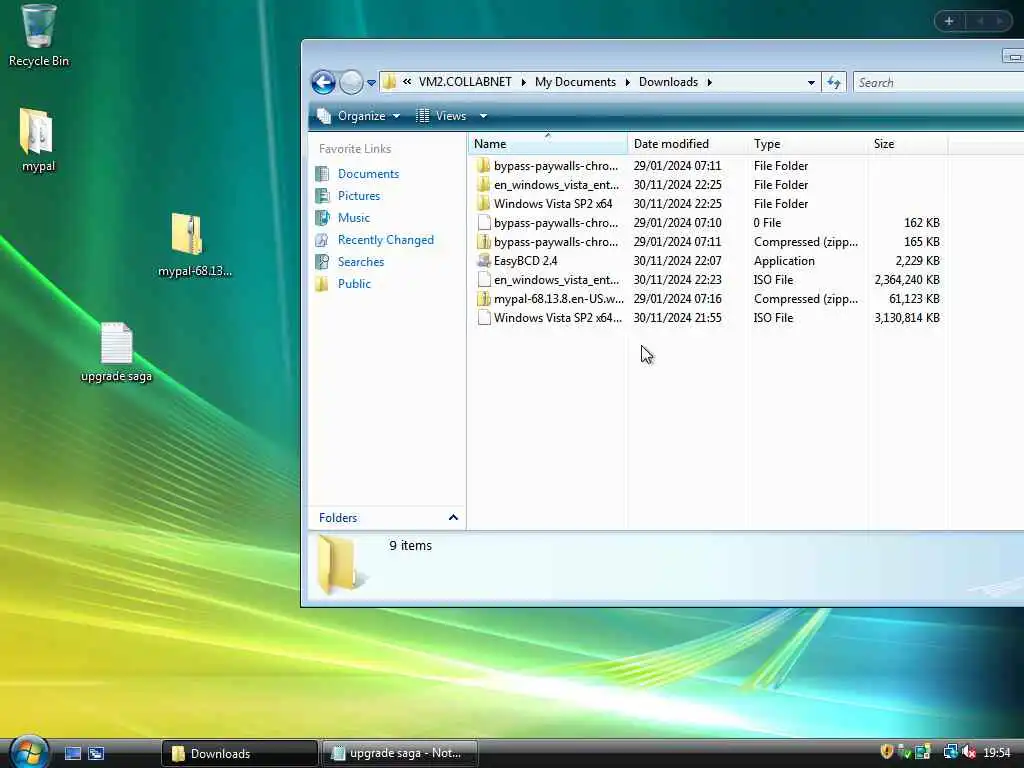Navigate to My Documents breadcrumb
Viewport: 1024px width, 768px height.
575,82
